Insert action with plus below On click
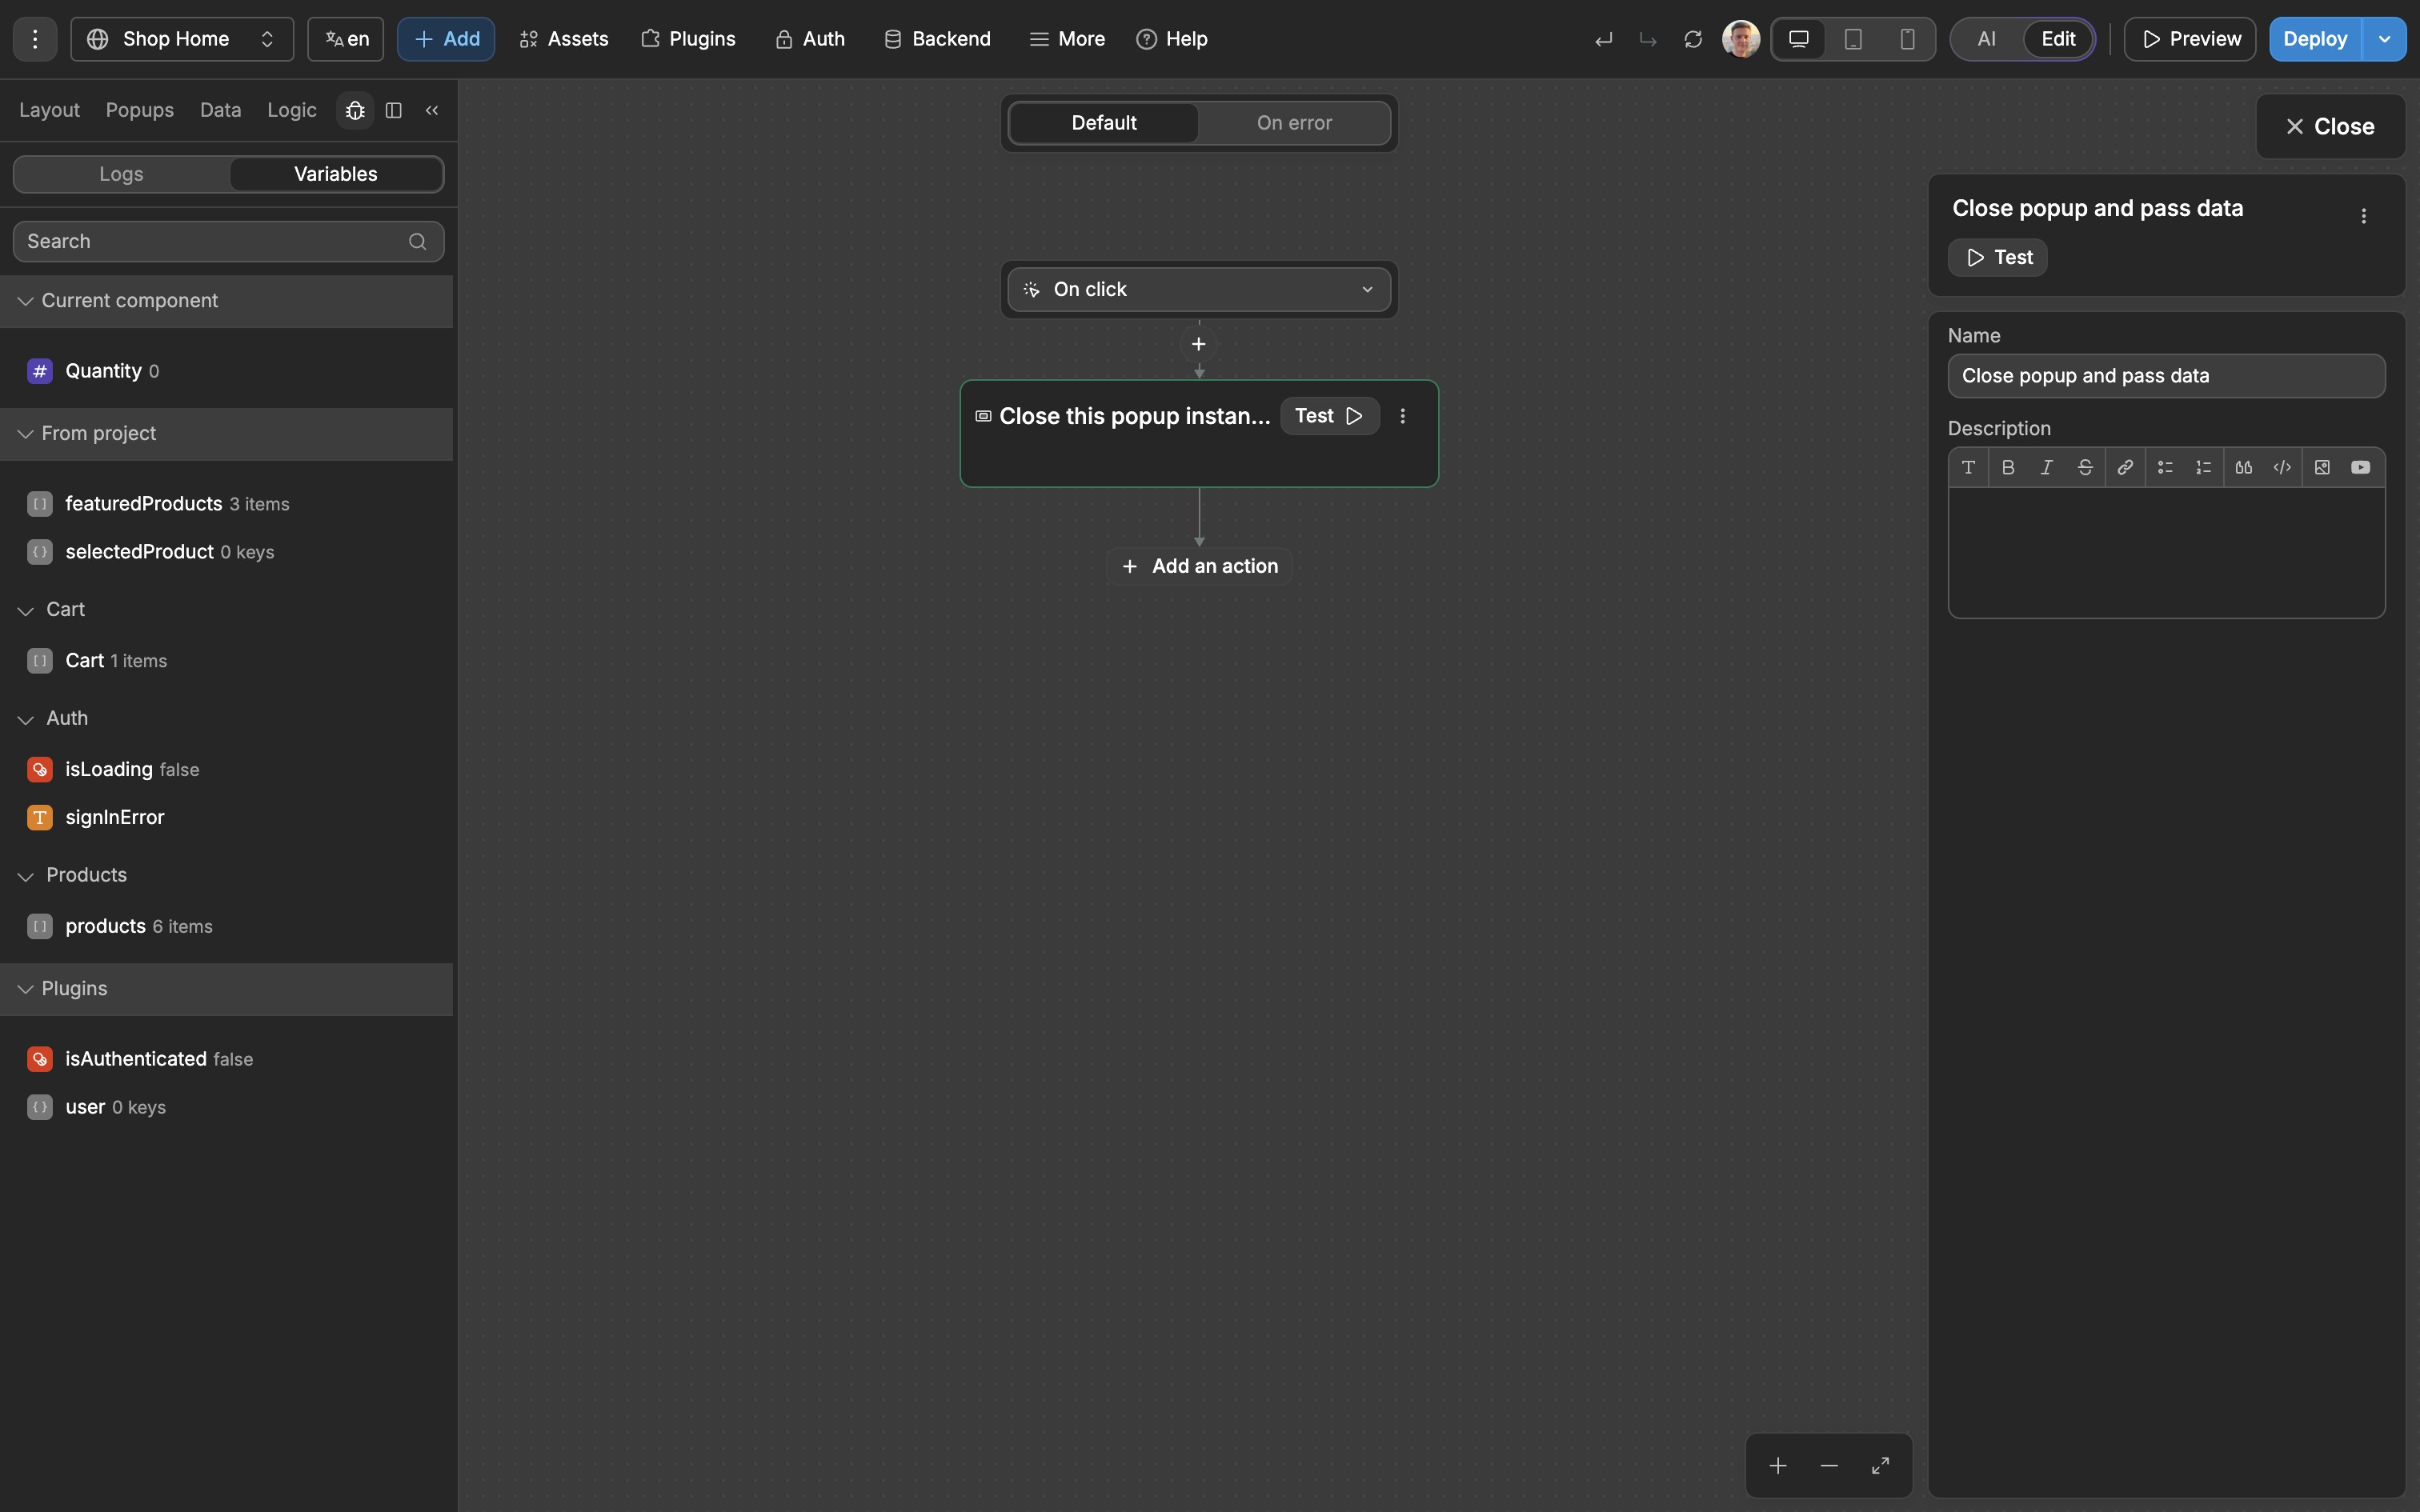 (1199, 344)
